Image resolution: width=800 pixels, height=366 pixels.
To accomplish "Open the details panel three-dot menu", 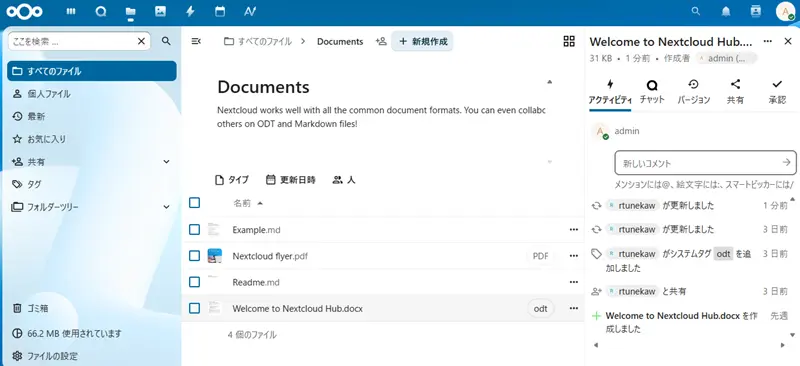I will [x=767, y=41].
